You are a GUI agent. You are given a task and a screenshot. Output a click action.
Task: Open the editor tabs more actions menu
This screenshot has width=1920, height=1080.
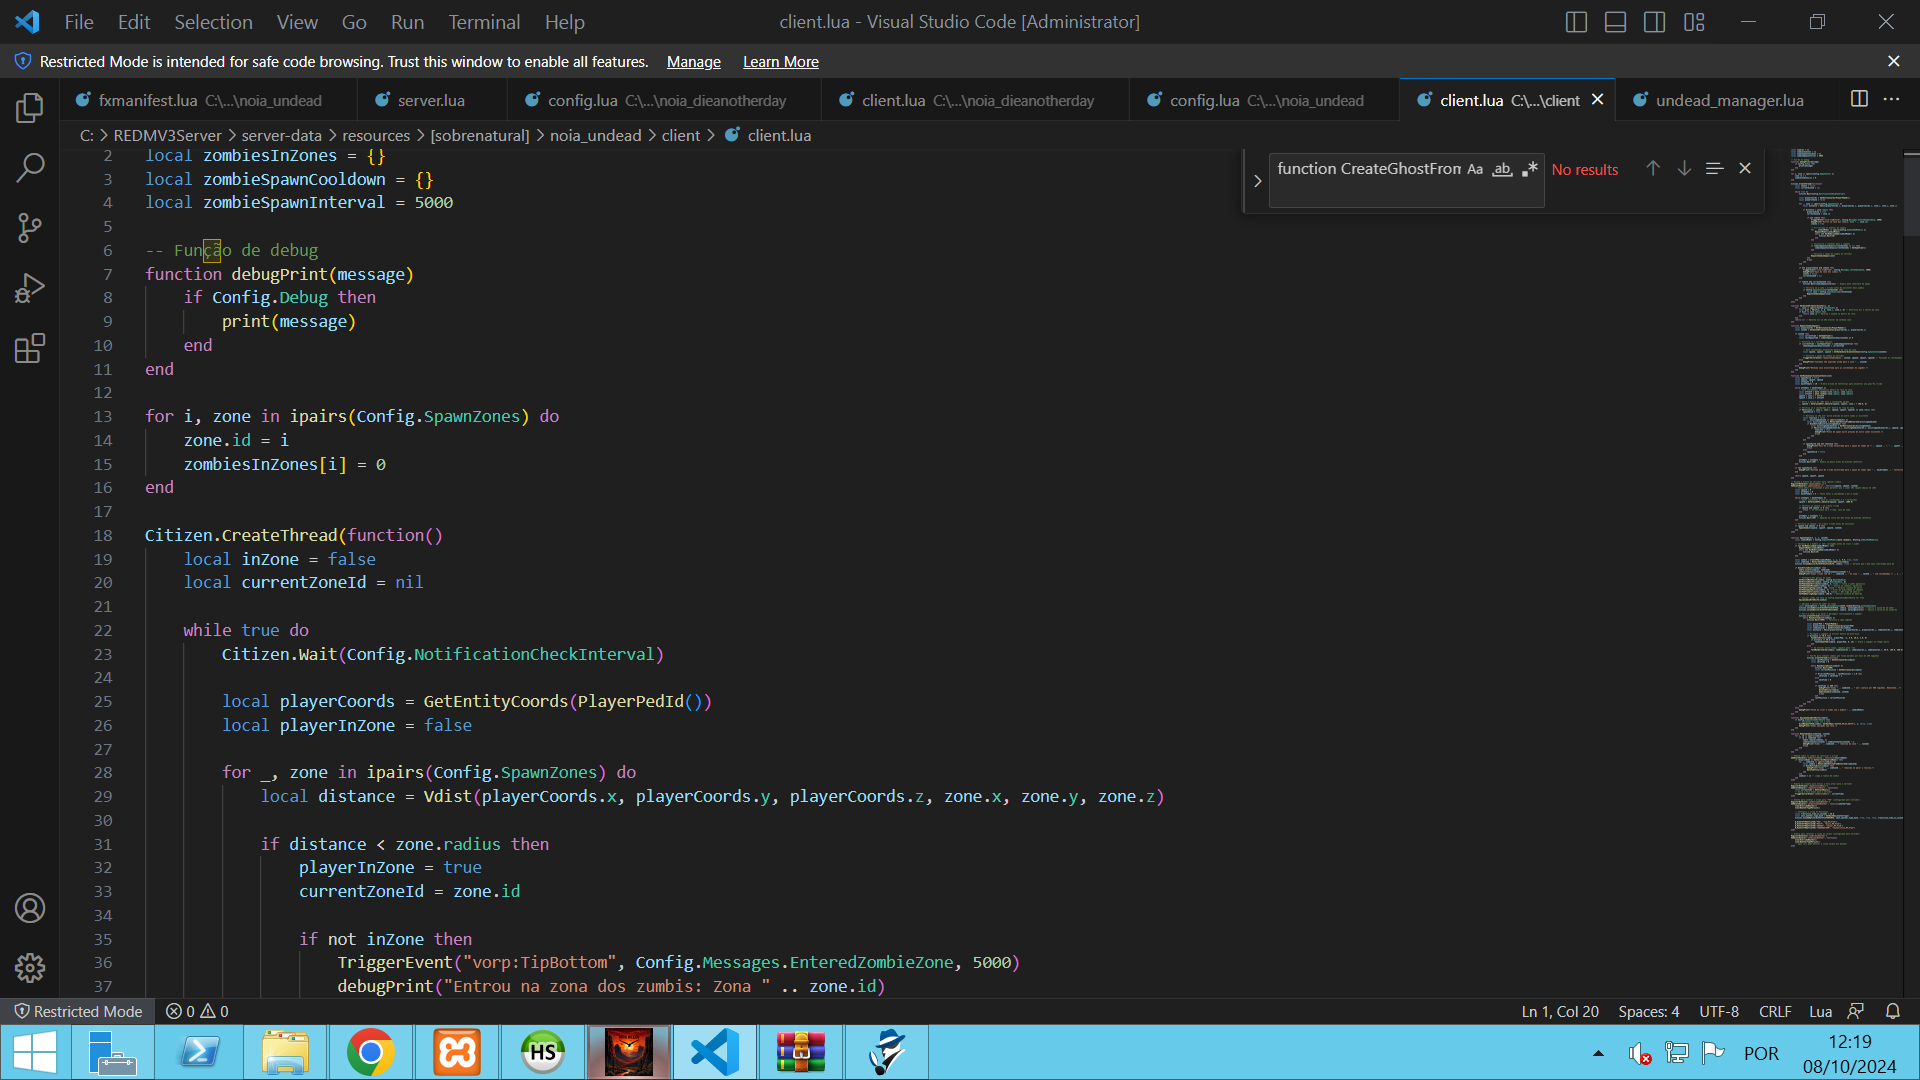click(x=1891, y=99)
